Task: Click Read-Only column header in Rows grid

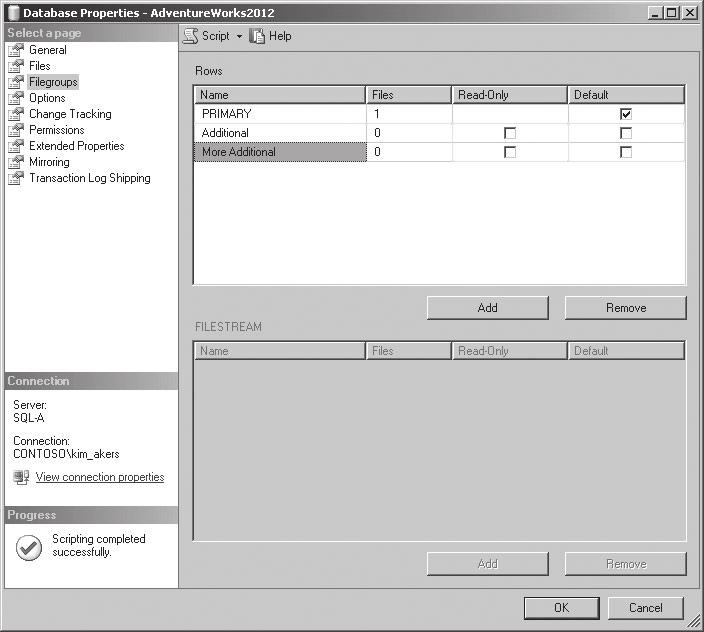Action: (x=510, y=95)
